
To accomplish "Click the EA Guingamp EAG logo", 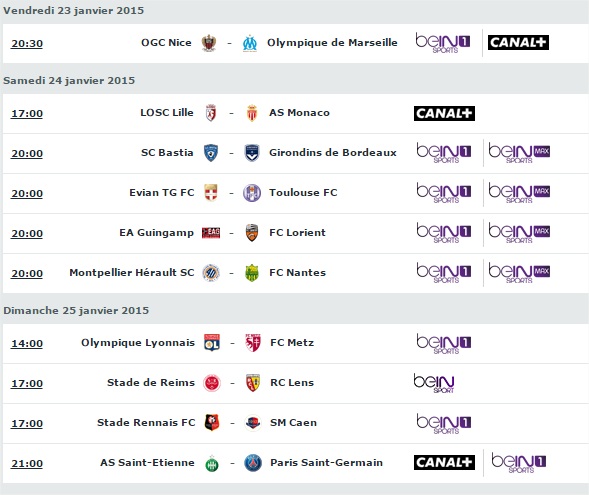I will pyautogui.click(x=211, y=233).
